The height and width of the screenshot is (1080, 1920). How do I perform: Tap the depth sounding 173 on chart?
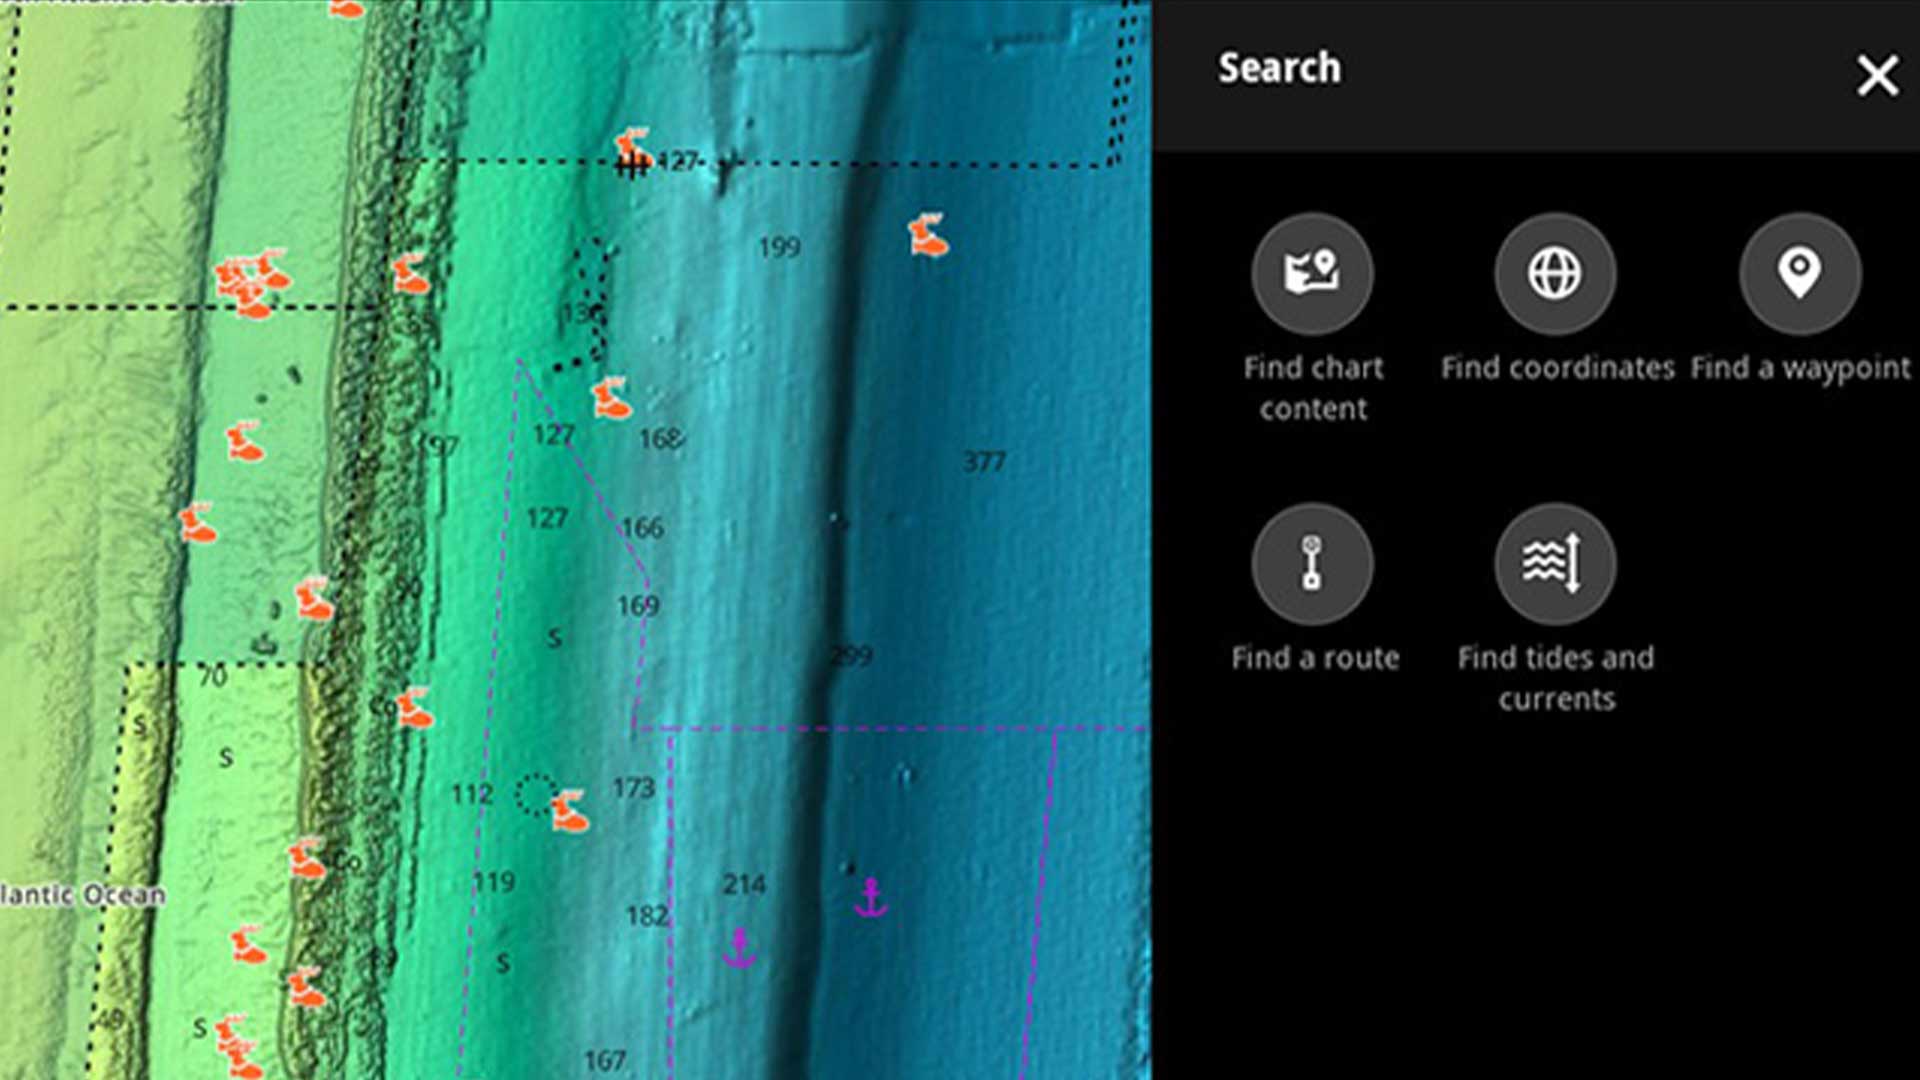click(633, 788)
